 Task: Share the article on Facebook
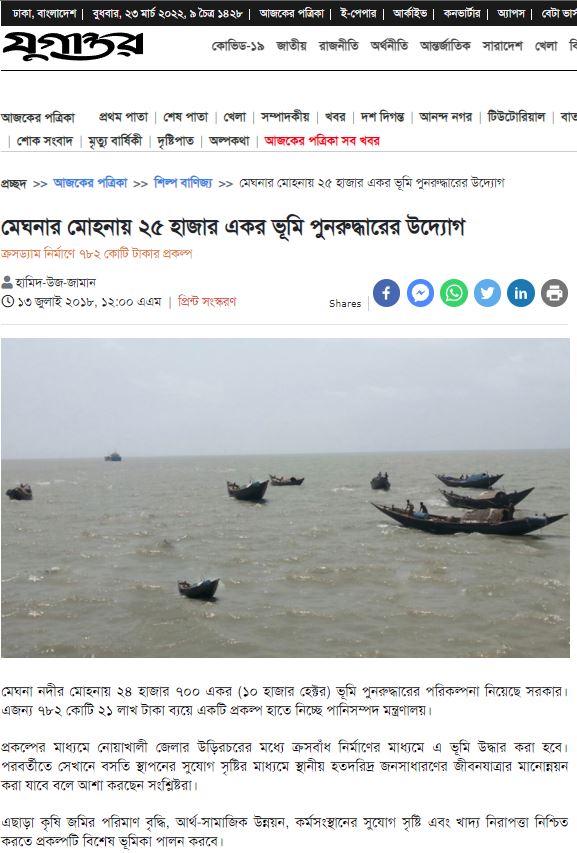click(386, 293)
